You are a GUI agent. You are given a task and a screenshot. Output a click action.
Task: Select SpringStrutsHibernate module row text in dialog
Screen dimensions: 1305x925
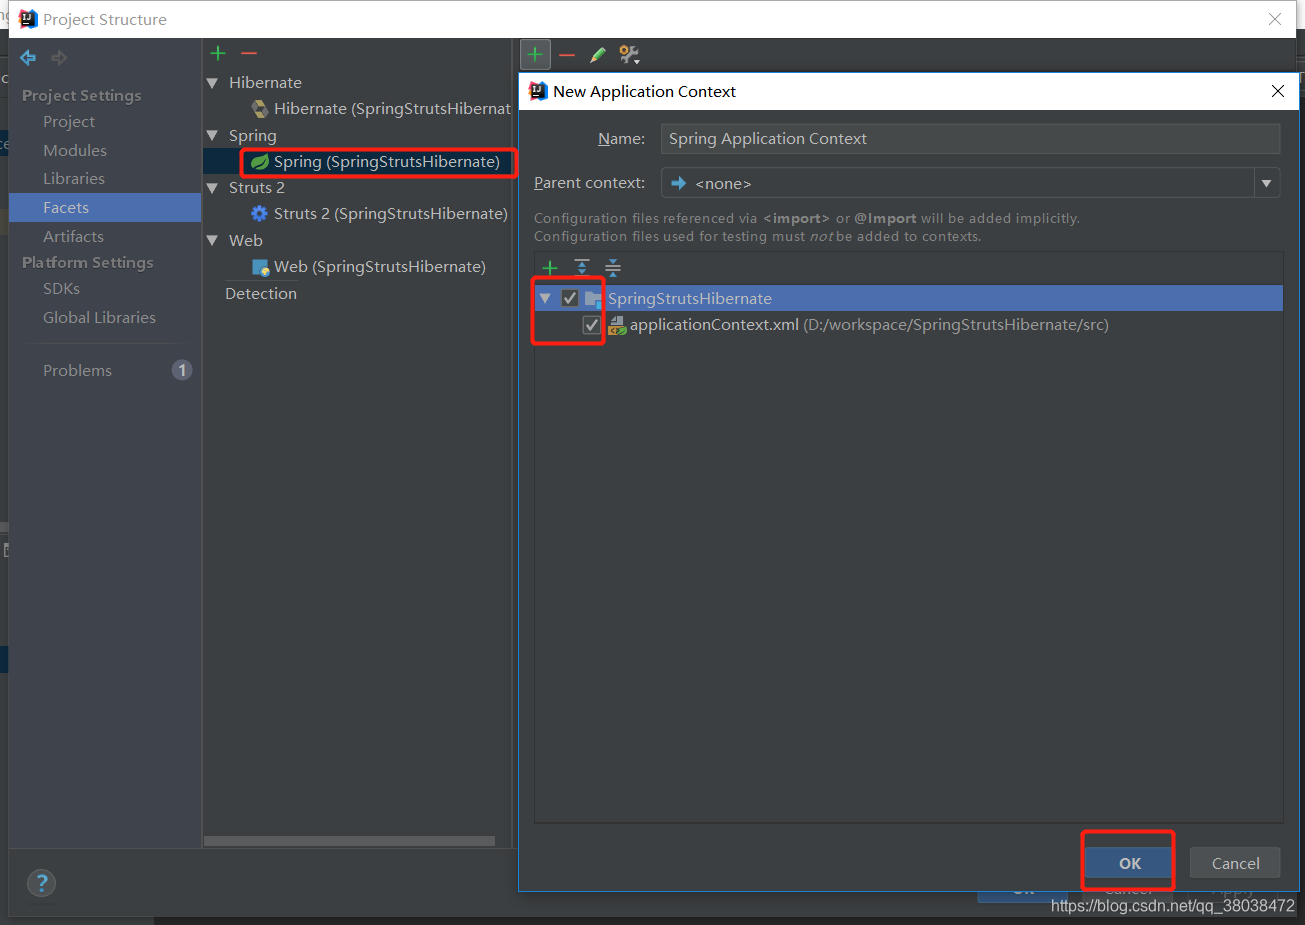tap(690, 298)
